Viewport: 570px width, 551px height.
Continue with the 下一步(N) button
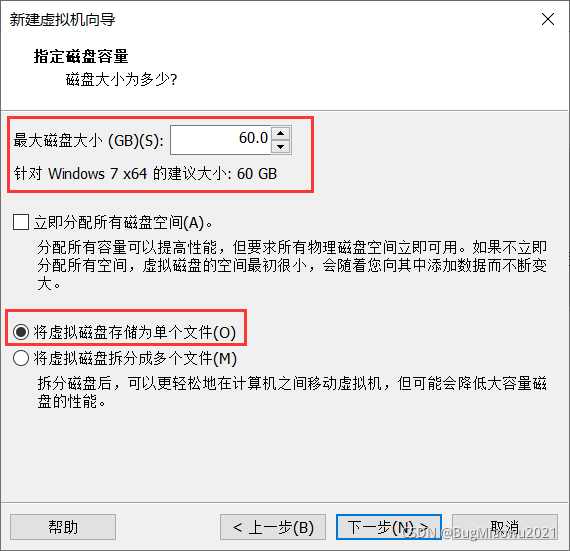coord(389,527)
